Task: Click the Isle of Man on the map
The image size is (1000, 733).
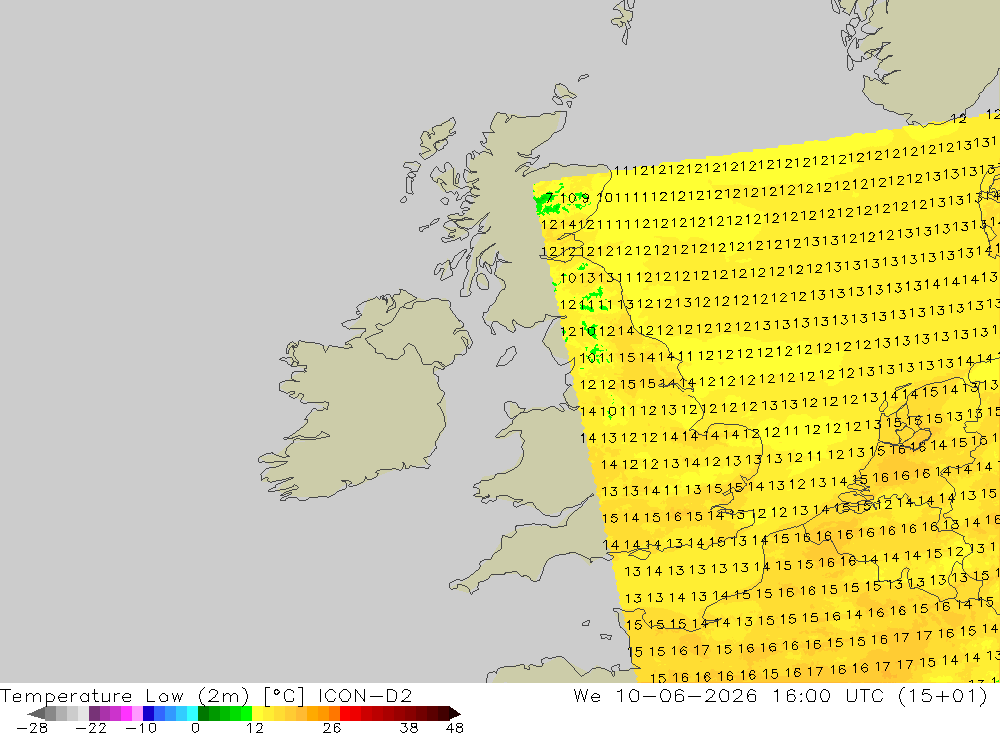Action: pos(506,356)
